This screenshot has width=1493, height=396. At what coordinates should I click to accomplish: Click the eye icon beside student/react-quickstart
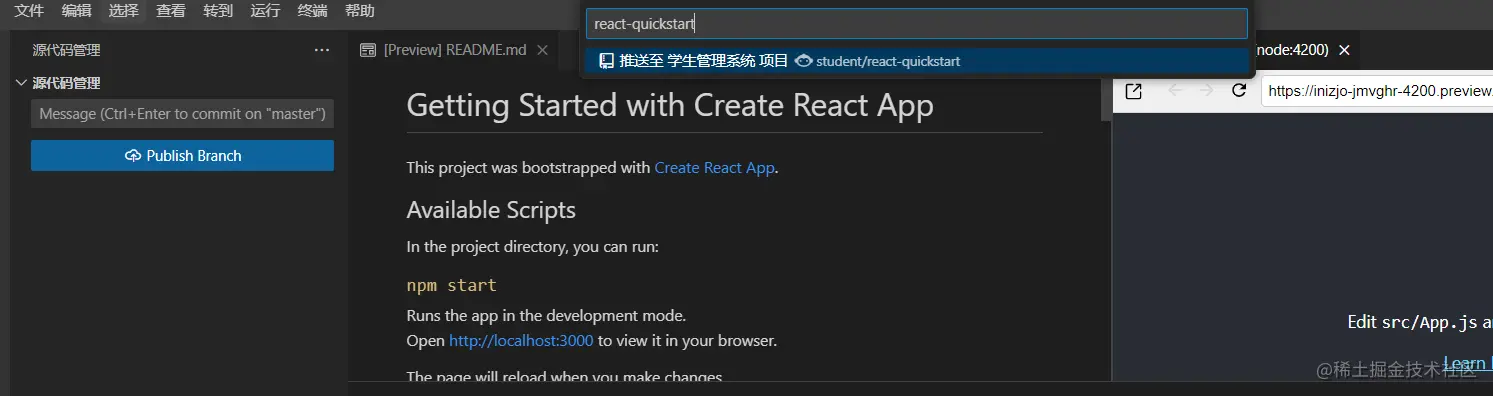[x=803, y=61]
